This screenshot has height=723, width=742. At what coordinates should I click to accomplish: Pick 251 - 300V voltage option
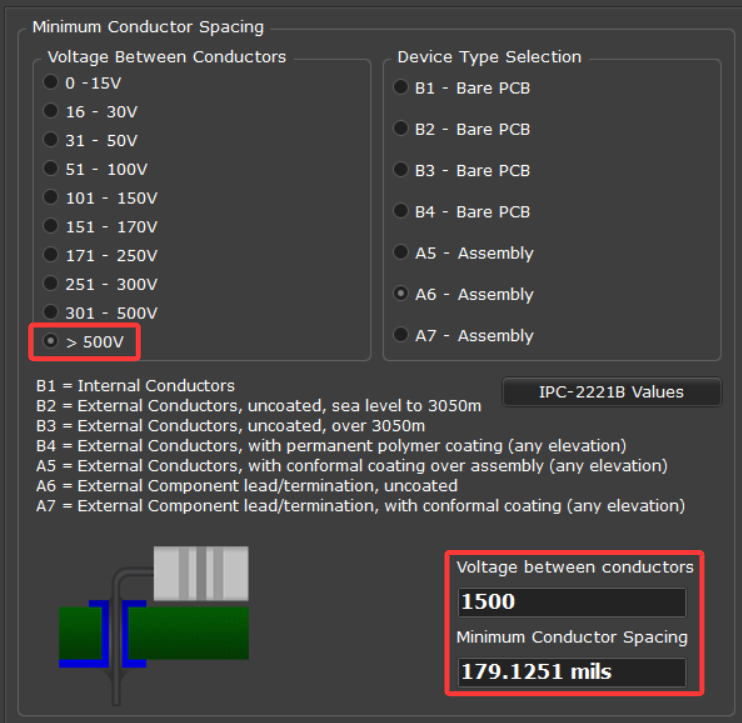[x=100, y=284]
